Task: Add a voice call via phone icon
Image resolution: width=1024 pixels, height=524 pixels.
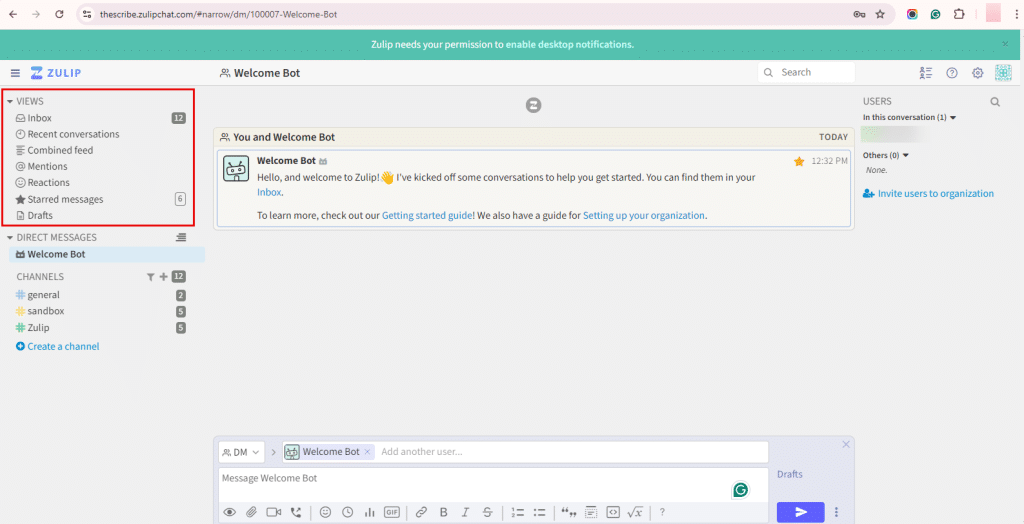Action: [x=296, y=512]
